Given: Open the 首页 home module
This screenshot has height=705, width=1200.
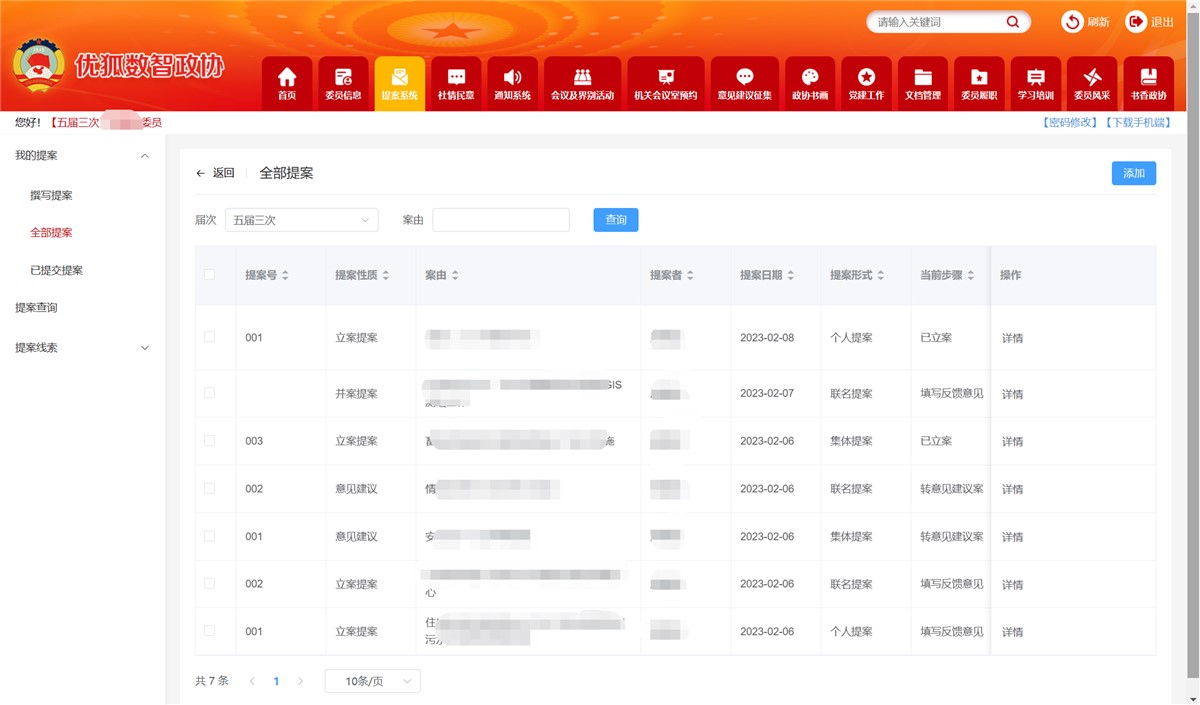Looking at the screenshot, I should 287,82.
